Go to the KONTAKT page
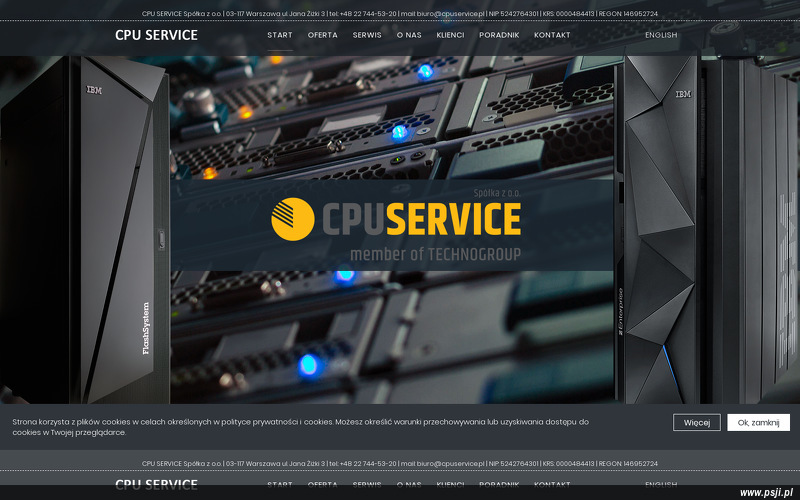 coord(552,35)
